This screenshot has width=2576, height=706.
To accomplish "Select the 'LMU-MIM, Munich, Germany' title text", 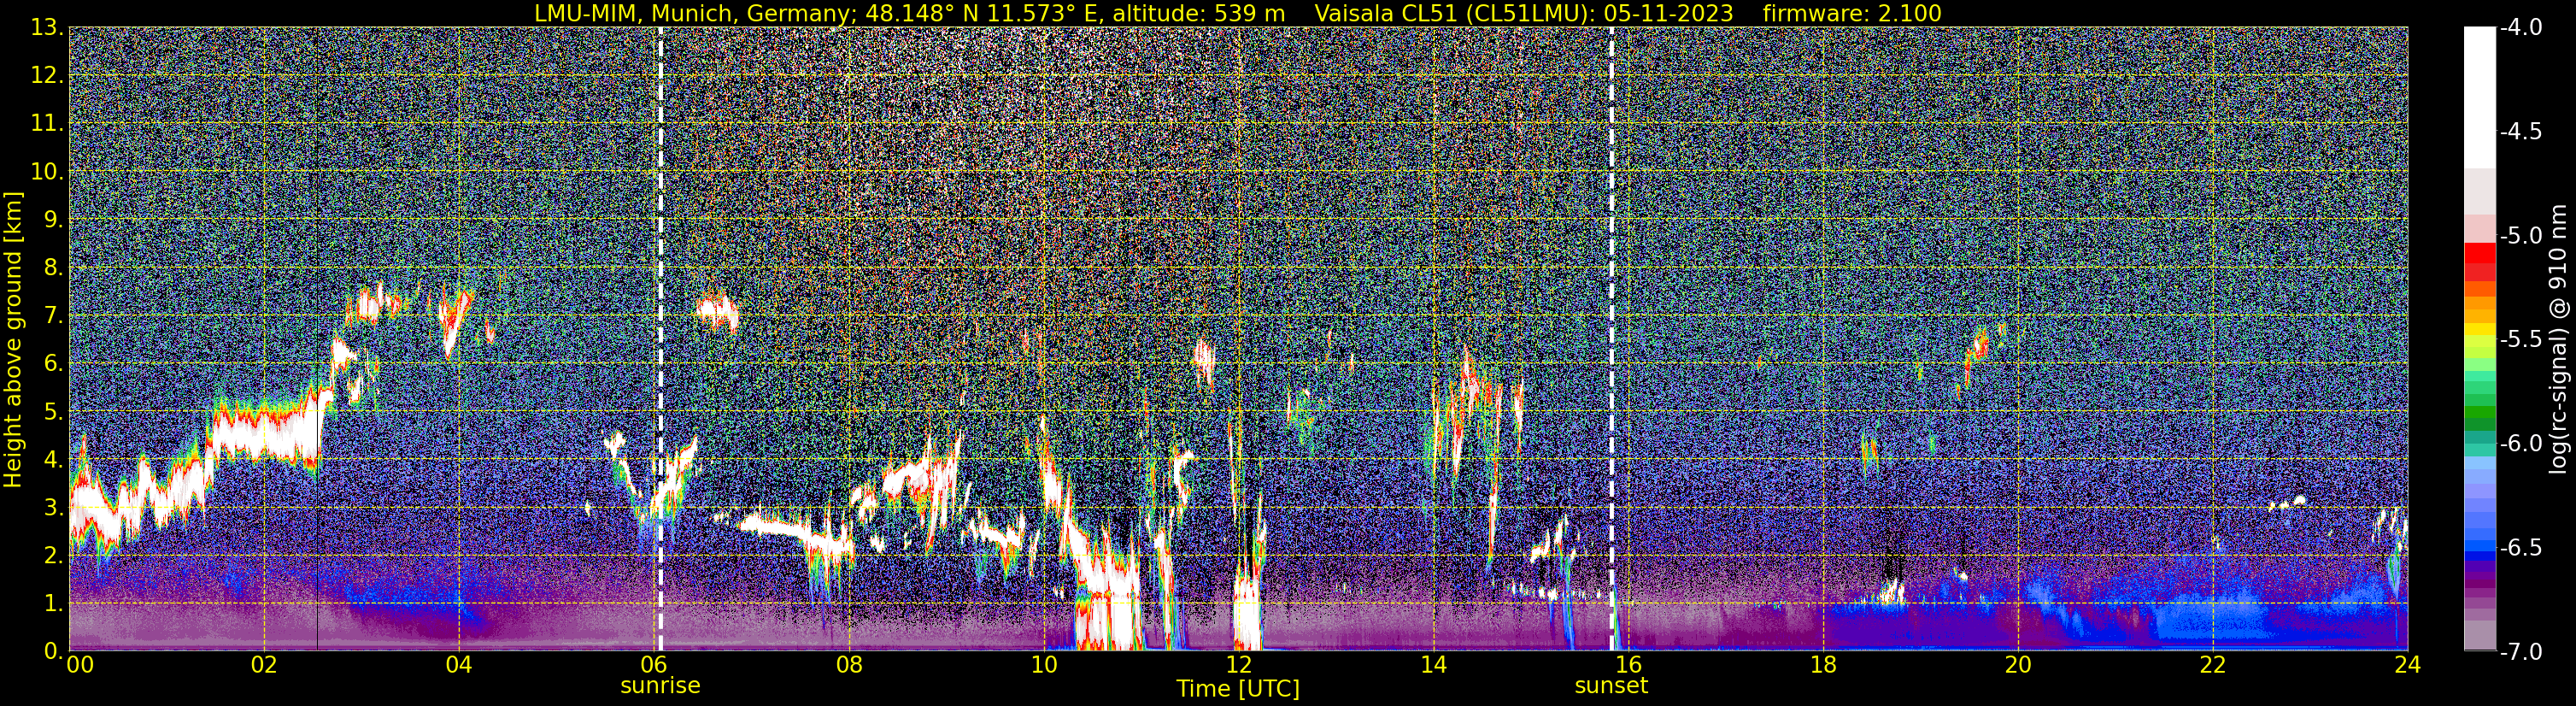I will pos(694,13).
